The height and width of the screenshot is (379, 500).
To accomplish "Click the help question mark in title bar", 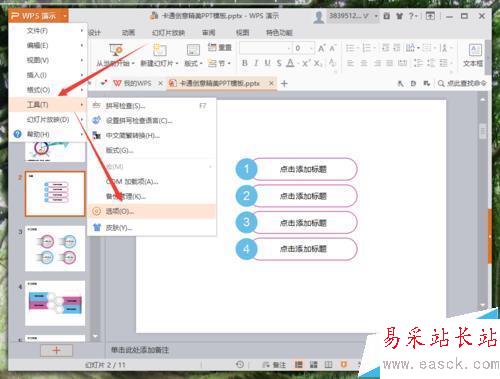I will coord(411,16).
